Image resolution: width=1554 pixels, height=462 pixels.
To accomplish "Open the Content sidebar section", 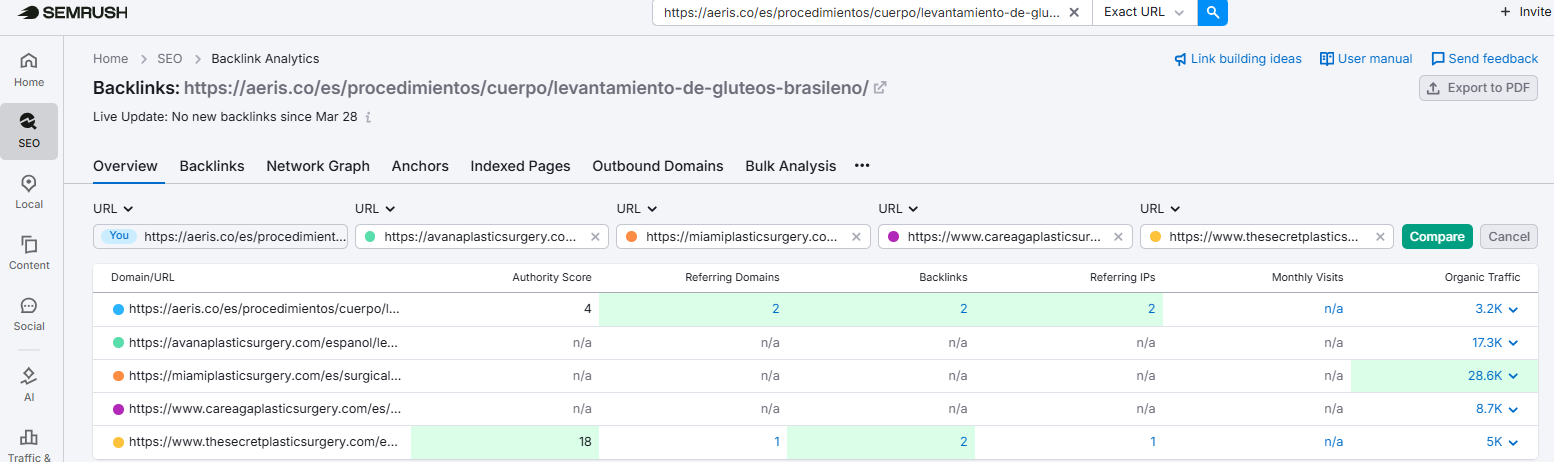I will pos(29,253).
